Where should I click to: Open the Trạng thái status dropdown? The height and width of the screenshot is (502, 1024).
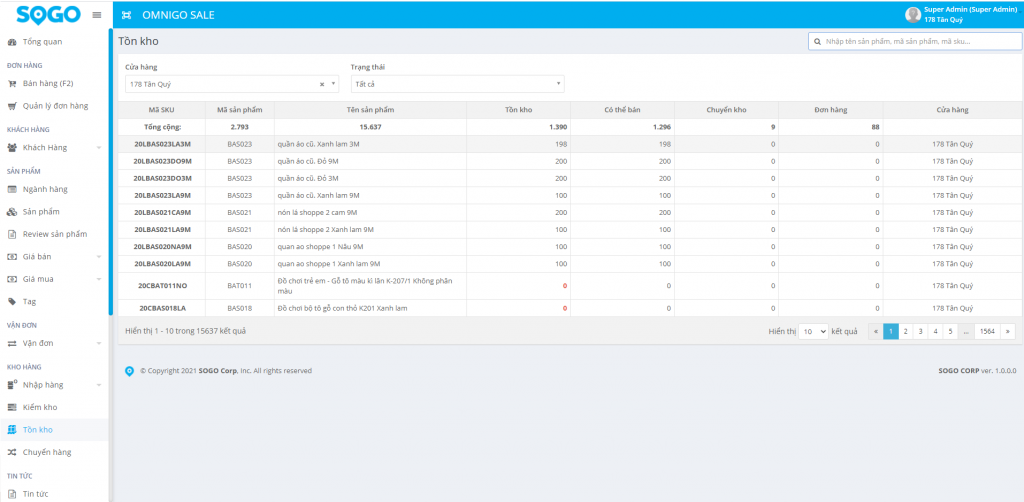click(x=458, y=84)
